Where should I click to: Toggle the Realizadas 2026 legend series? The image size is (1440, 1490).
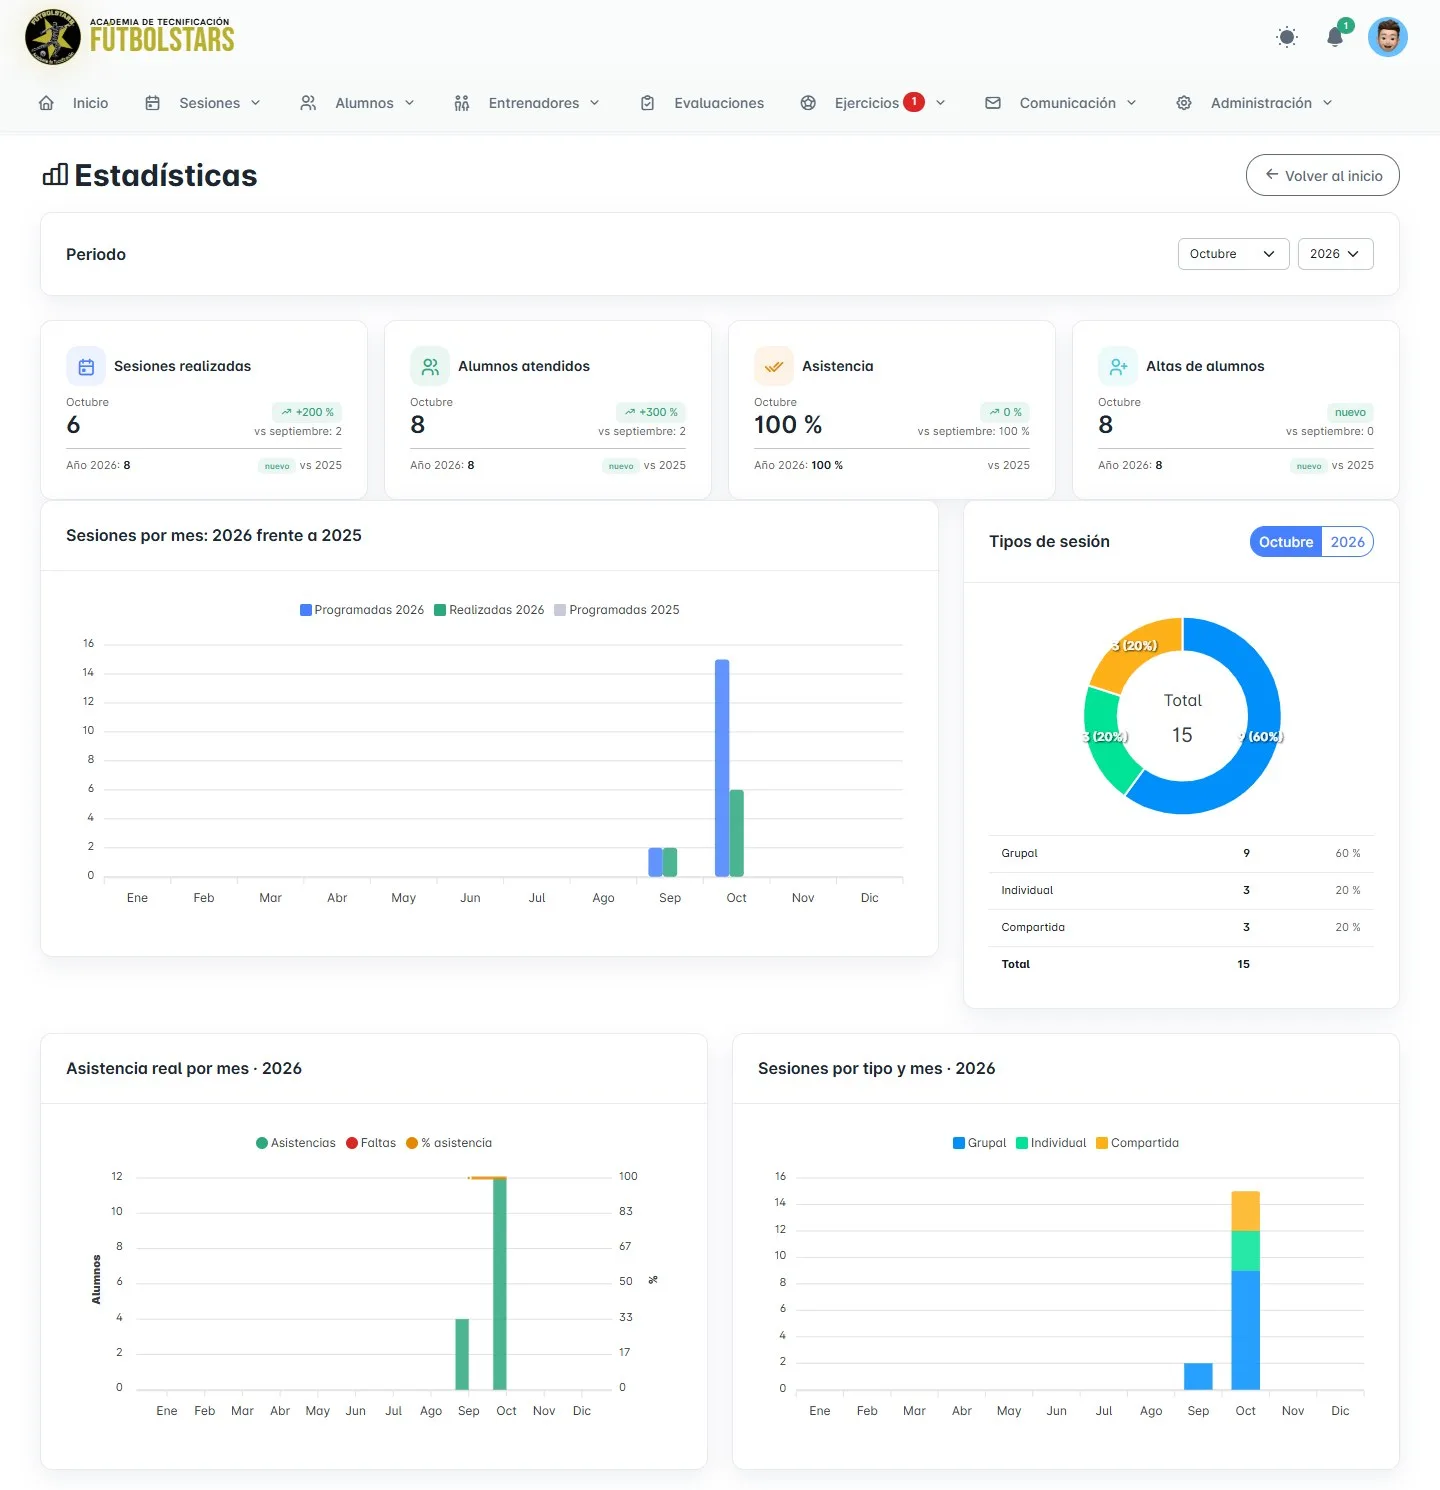coord(490,610)
